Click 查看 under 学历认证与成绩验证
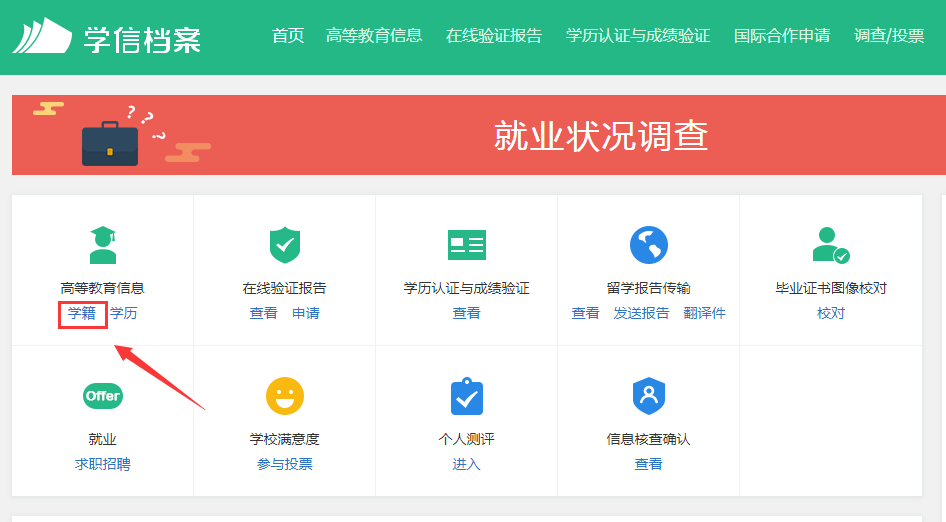946x522 pixels. [x=466, y=313]
